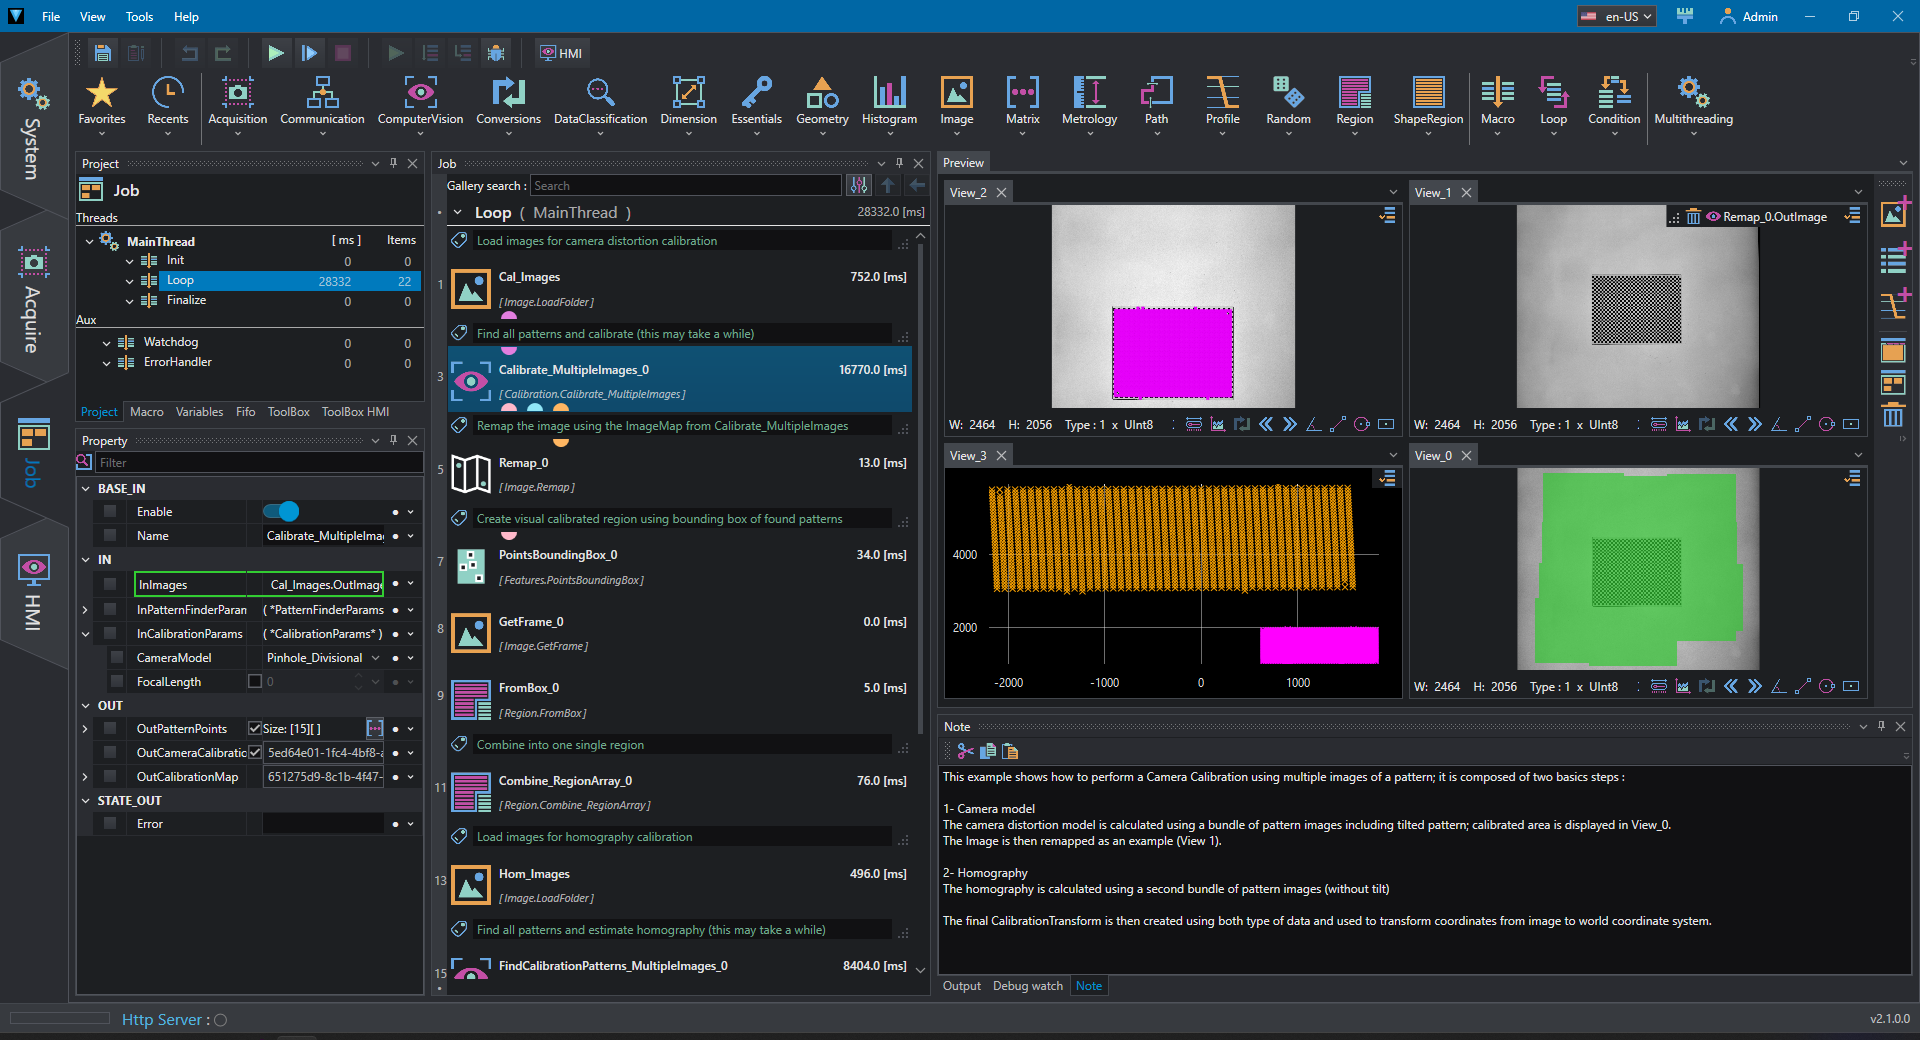Click the Gallery search input field
The width and height of the screenshot is (1920, 1040).
click(x=686, y=186)
